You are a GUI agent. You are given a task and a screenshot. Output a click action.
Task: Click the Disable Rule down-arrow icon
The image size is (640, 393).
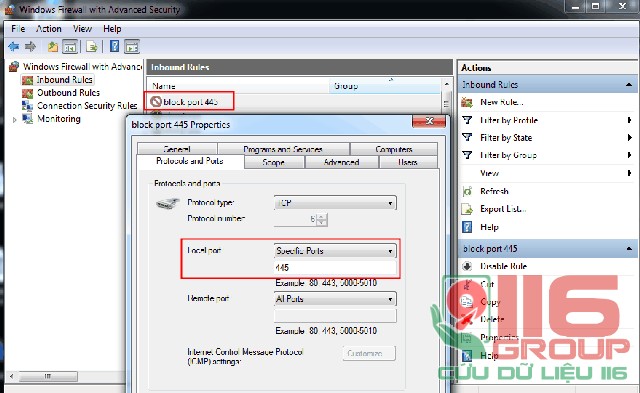[467, 266]
